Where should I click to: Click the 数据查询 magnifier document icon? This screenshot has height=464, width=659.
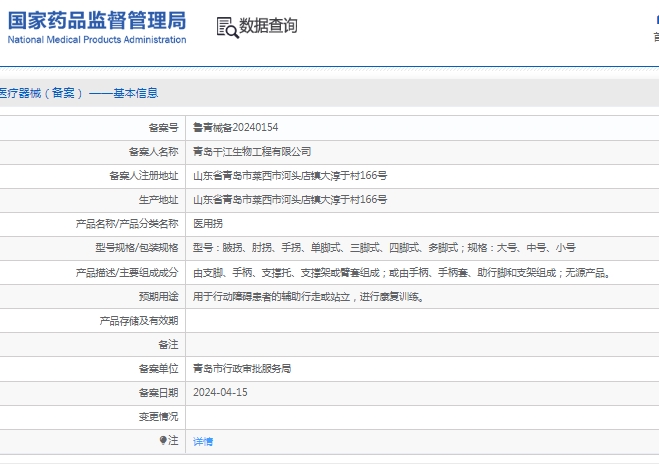[x=228, y=27]
